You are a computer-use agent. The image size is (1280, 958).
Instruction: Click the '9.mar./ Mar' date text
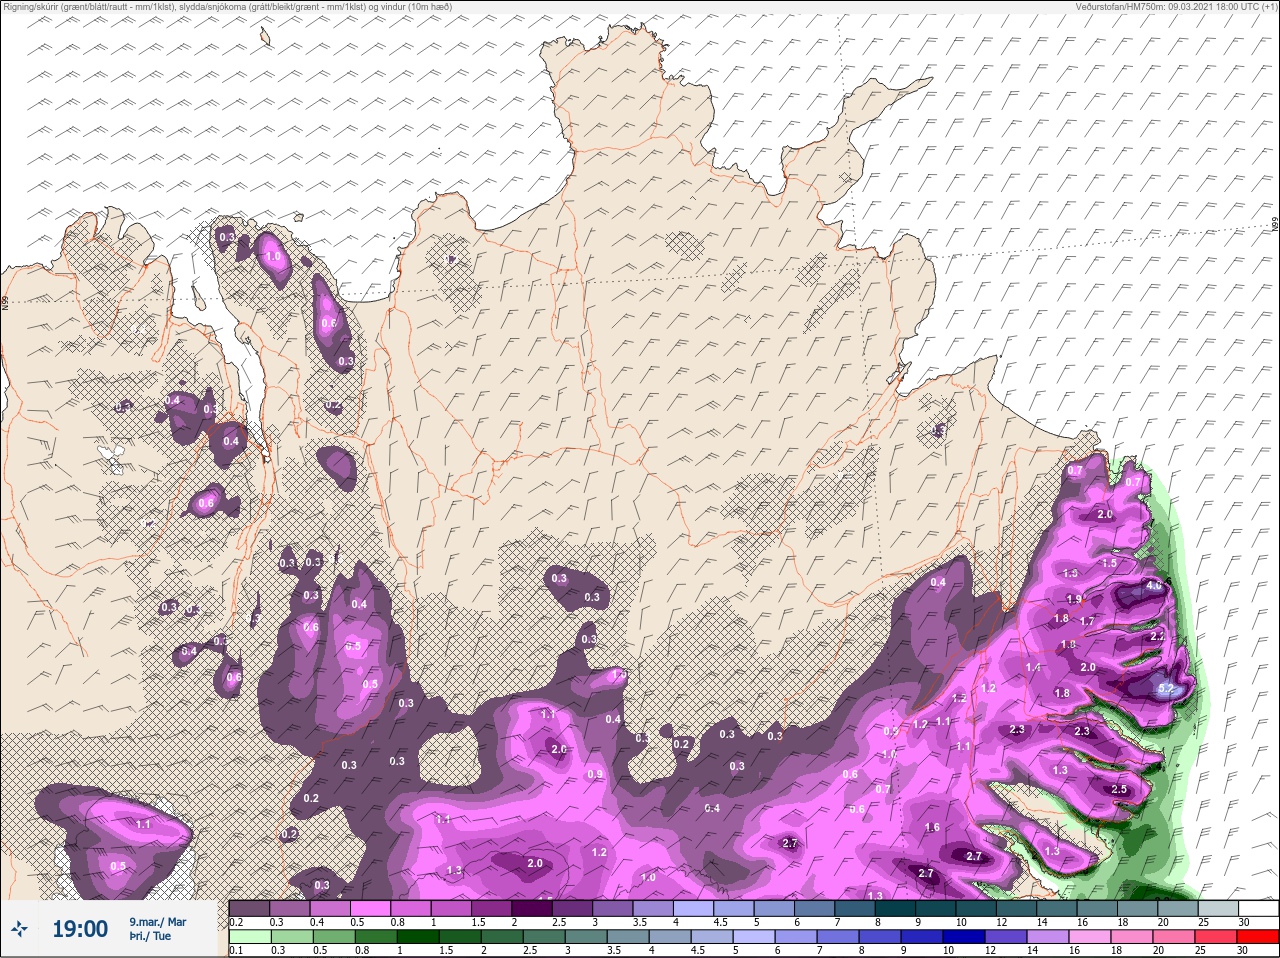(157, 921)
